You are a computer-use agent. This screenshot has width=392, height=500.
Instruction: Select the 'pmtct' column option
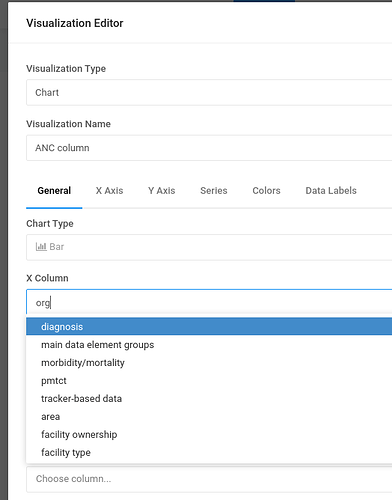click(209, 381)
